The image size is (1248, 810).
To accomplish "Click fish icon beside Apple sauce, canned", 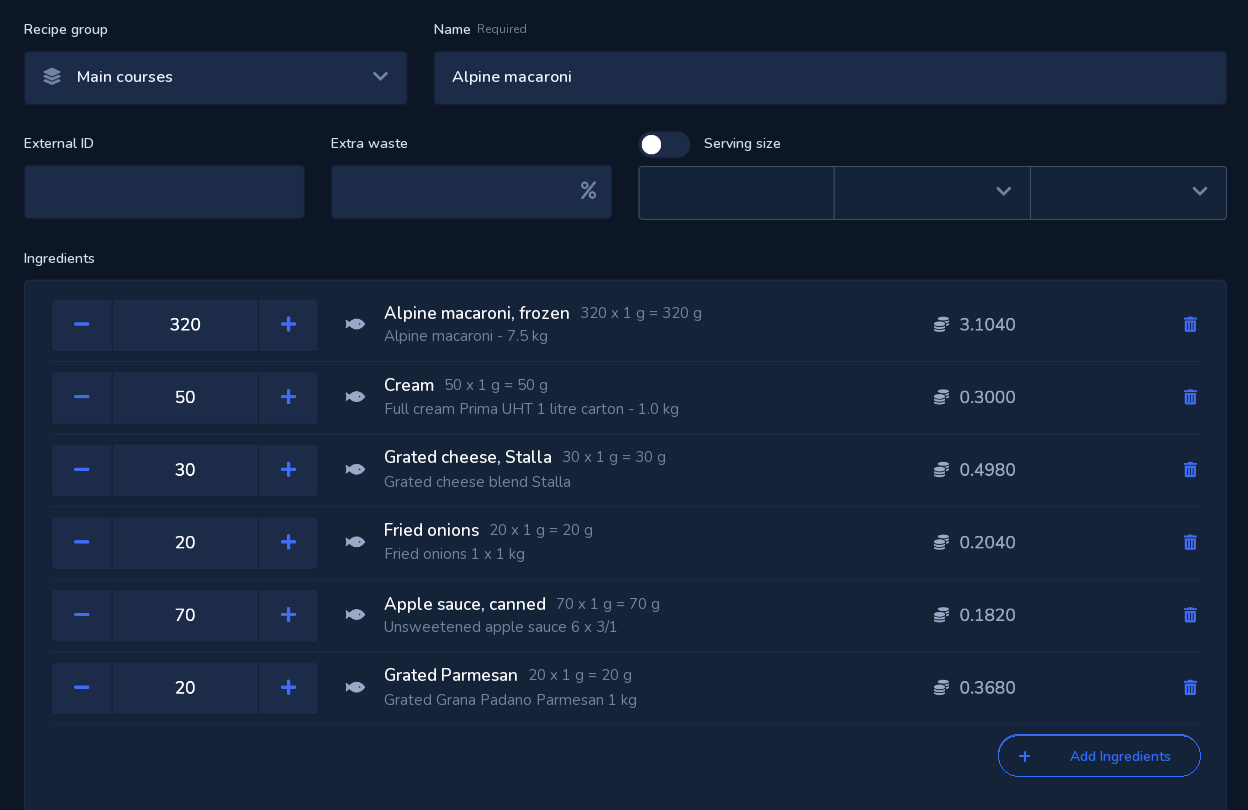I will [x=355, y=615].
